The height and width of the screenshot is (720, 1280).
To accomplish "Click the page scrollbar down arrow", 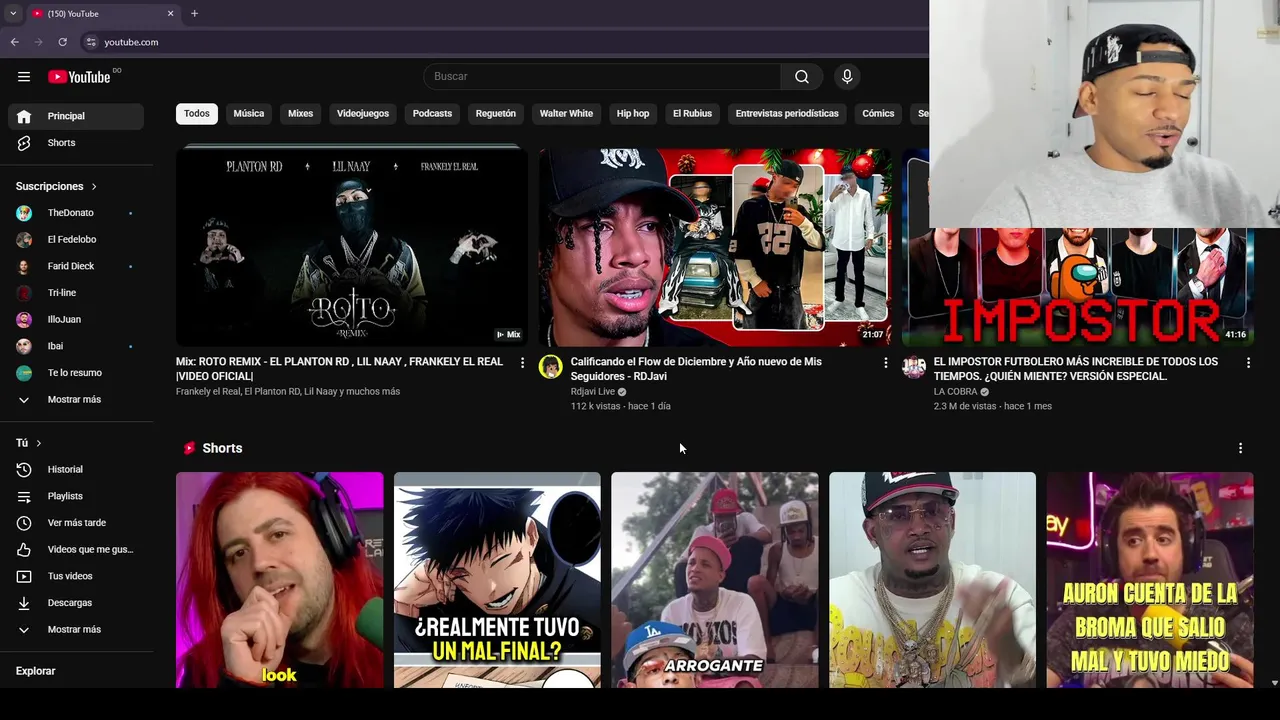I will pyautogui.click(x=1274, y=683).
